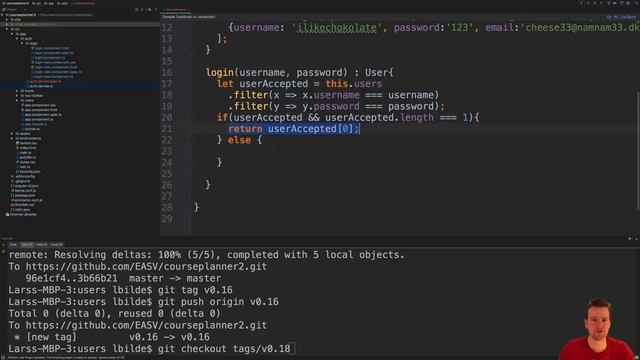
Task: Open login-view.component.ts file in tree
Action: click(x=53, y=77)
